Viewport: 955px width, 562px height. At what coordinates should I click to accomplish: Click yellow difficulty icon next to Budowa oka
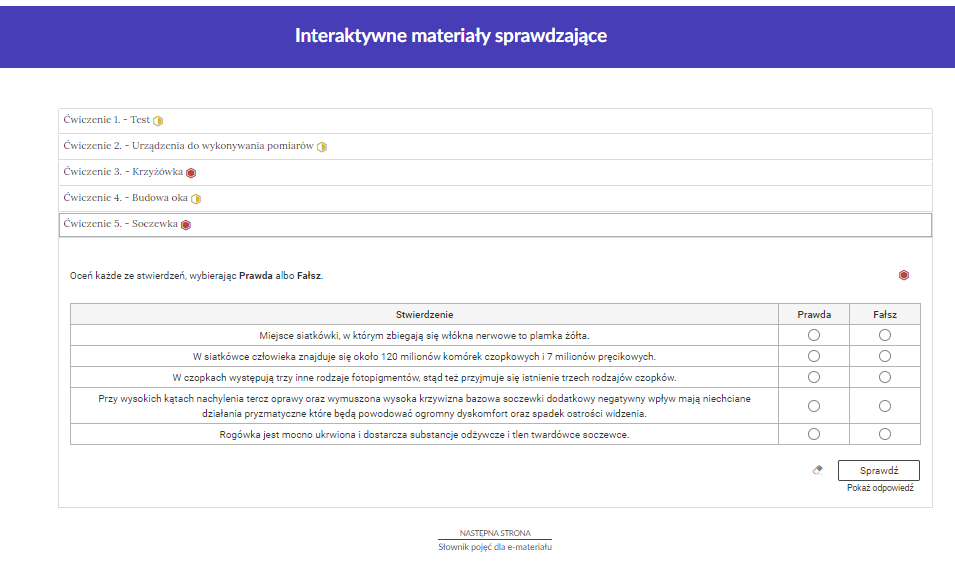pyautogui.click(x=196, y=199)
